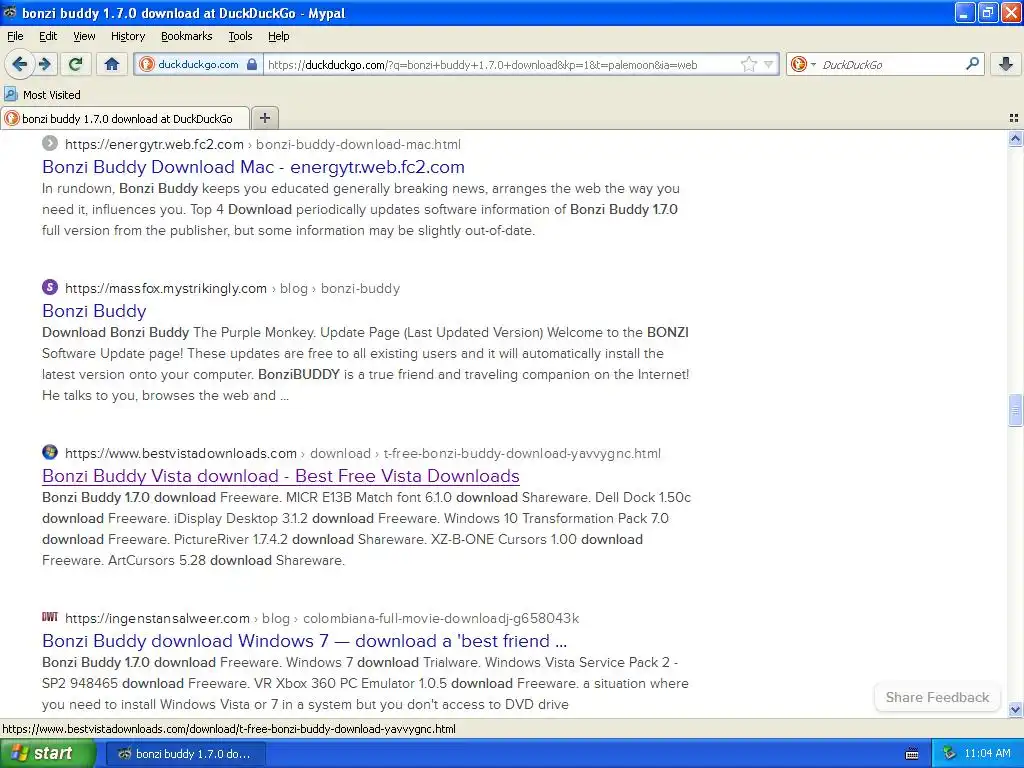This screenshot has width=1024, height=768.
Task: Open Bonzi Buddy Download Mac result link
Action: [x=253, y=167]
